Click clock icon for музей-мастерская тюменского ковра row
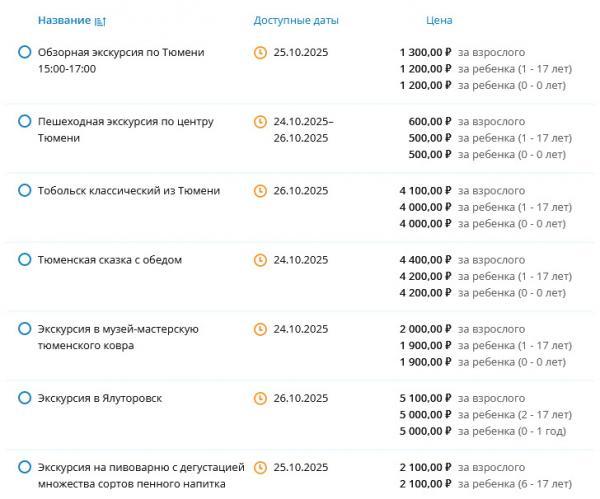Screen dimensions: 600x499 tap(261, 329)
